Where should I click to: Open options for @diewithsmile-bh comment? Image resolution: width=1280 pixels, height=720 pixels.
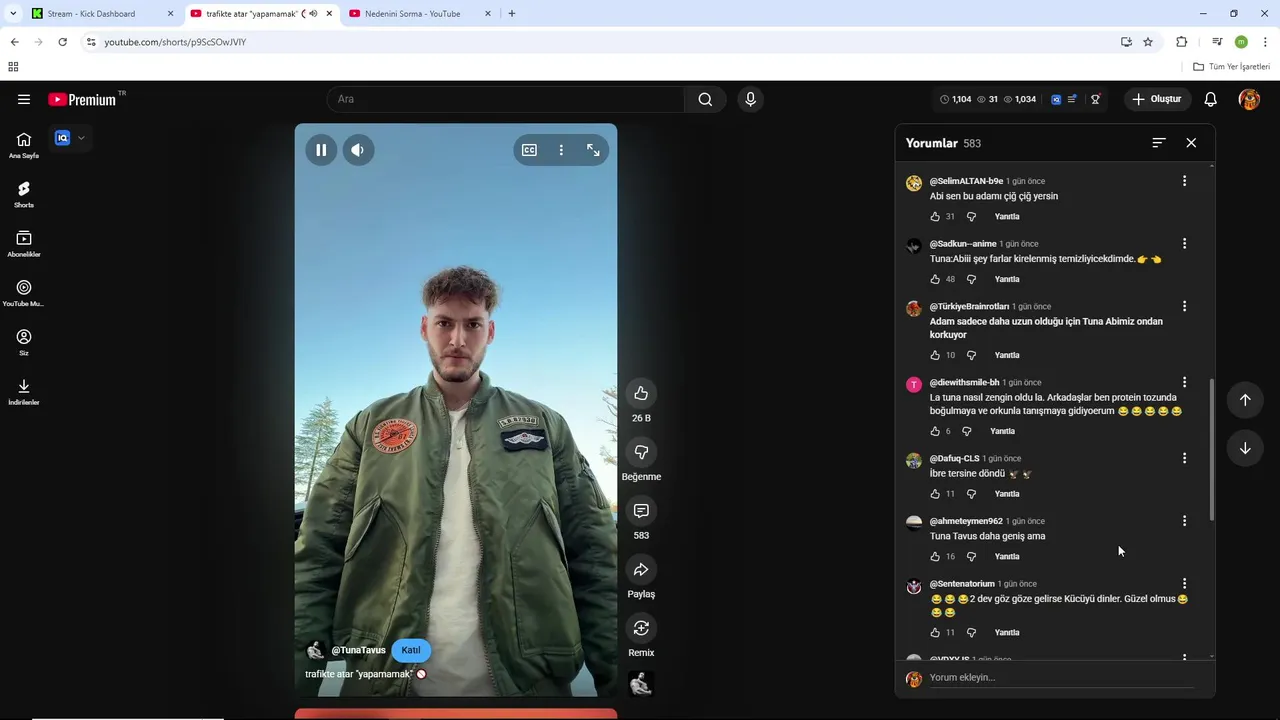(x=1184, y=382)
